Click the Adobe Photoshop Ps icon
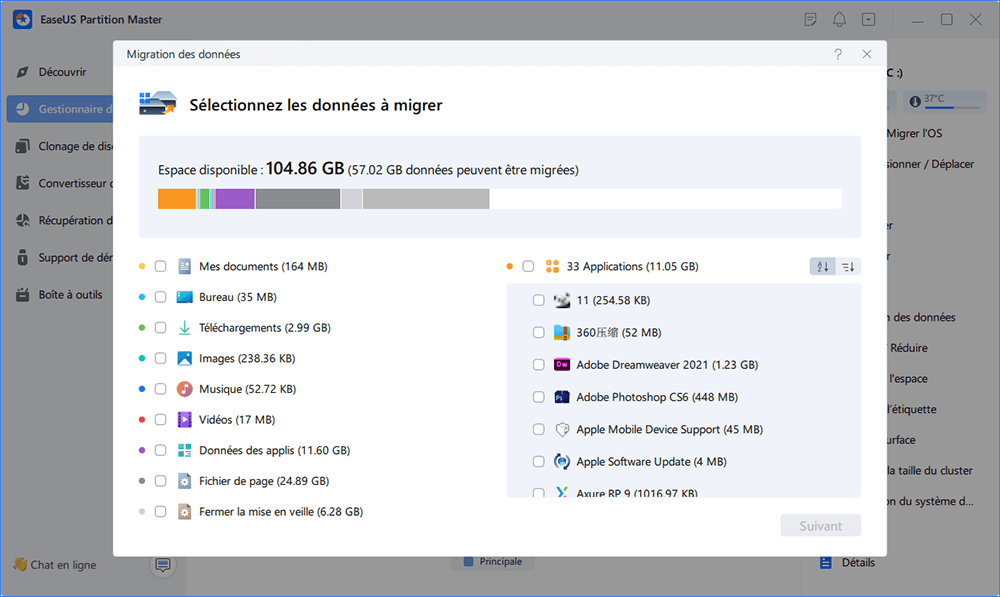 tap(561, 397)
